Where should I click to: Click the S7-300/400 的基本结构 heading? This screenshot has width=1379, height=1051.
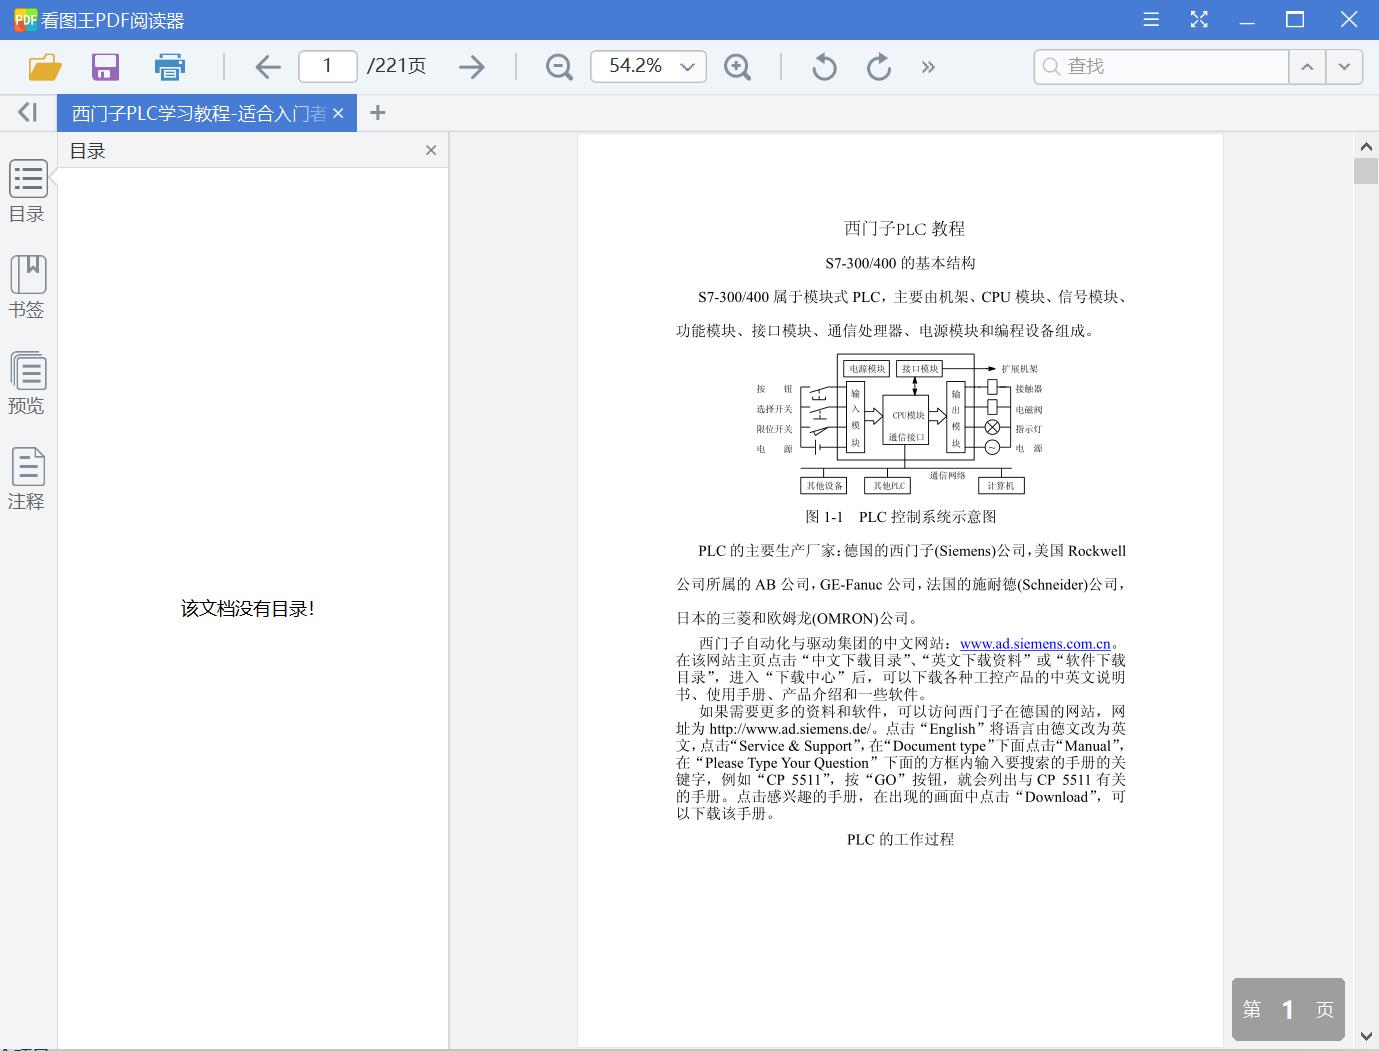pyautogui.click(x=900, y=263)
